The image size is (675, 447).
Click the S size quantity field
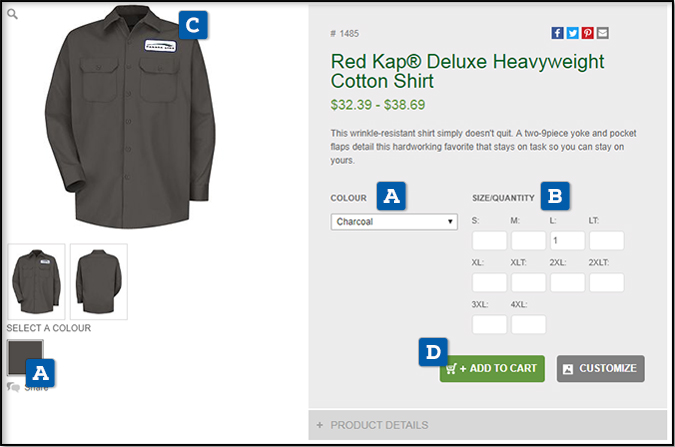[489, 241]
